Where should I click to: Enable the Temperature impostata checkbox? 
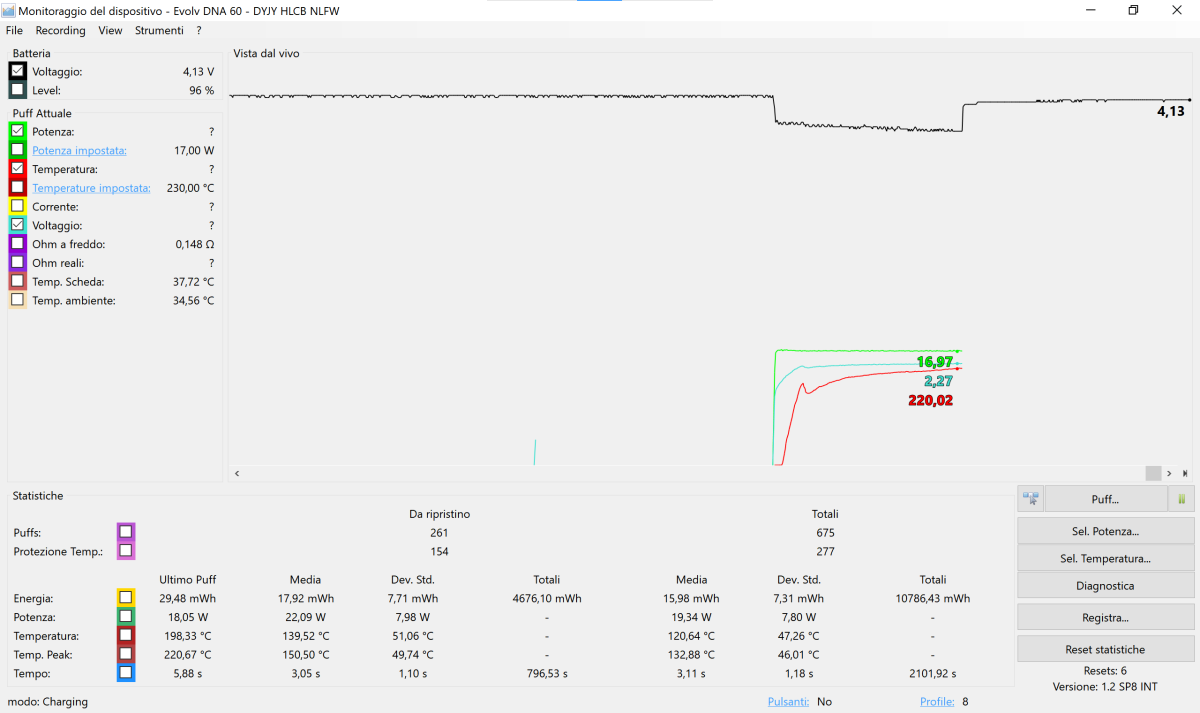[17, 187]
